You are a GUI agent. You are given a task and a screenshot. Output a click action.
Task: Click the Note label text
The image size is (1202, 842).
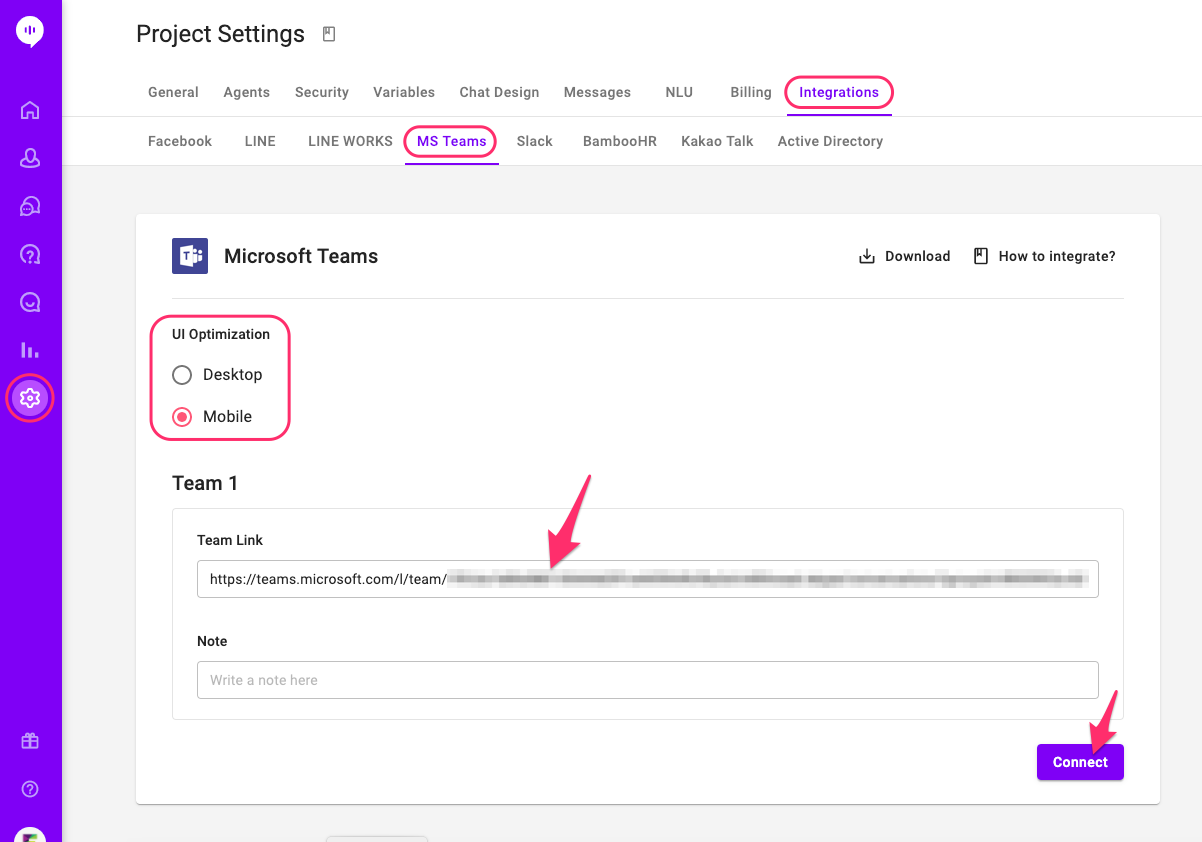pyautogui.click(x=212, y=641)
